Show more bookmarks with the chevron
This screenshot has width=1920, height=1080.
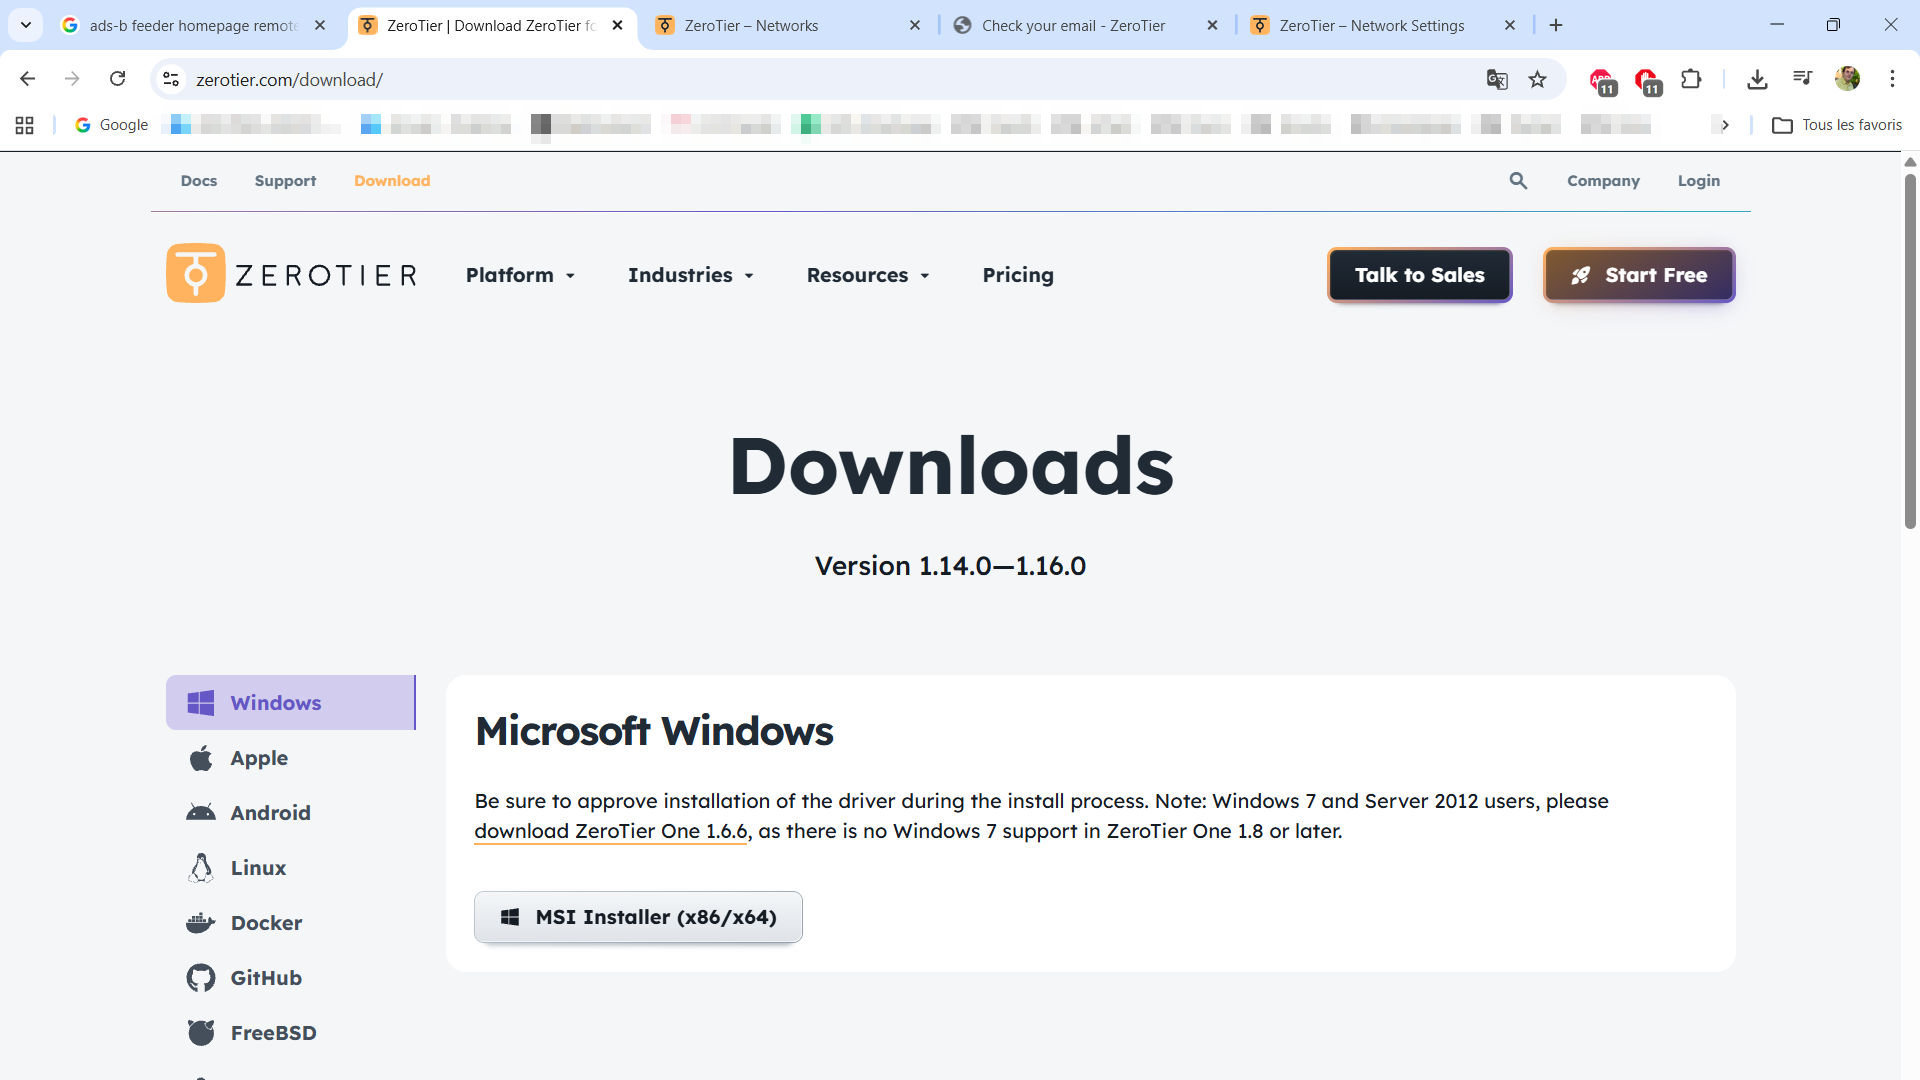[x=1725, y=125]
